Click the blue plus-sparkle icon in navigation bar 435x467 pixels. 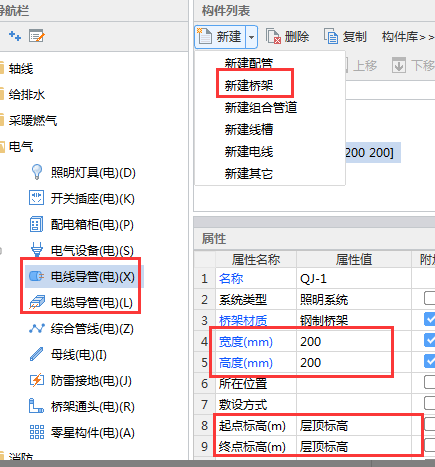click(14, 36)
